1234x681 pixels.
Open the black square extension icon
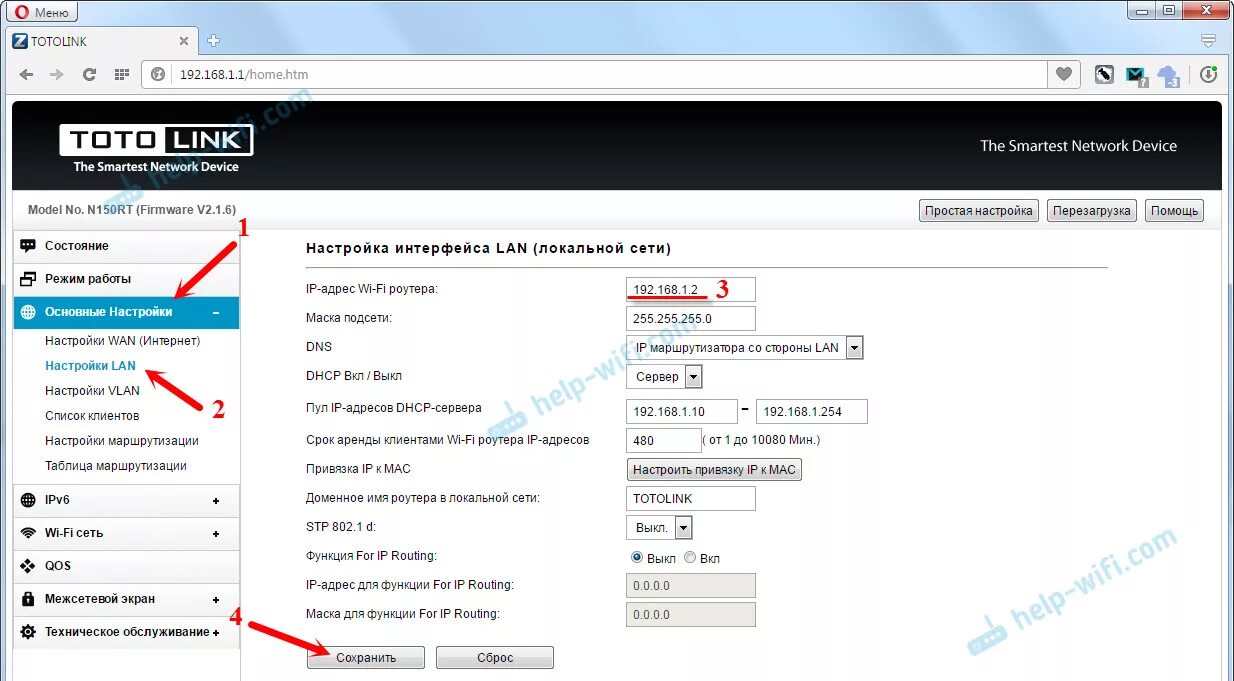click(1104, 74)
